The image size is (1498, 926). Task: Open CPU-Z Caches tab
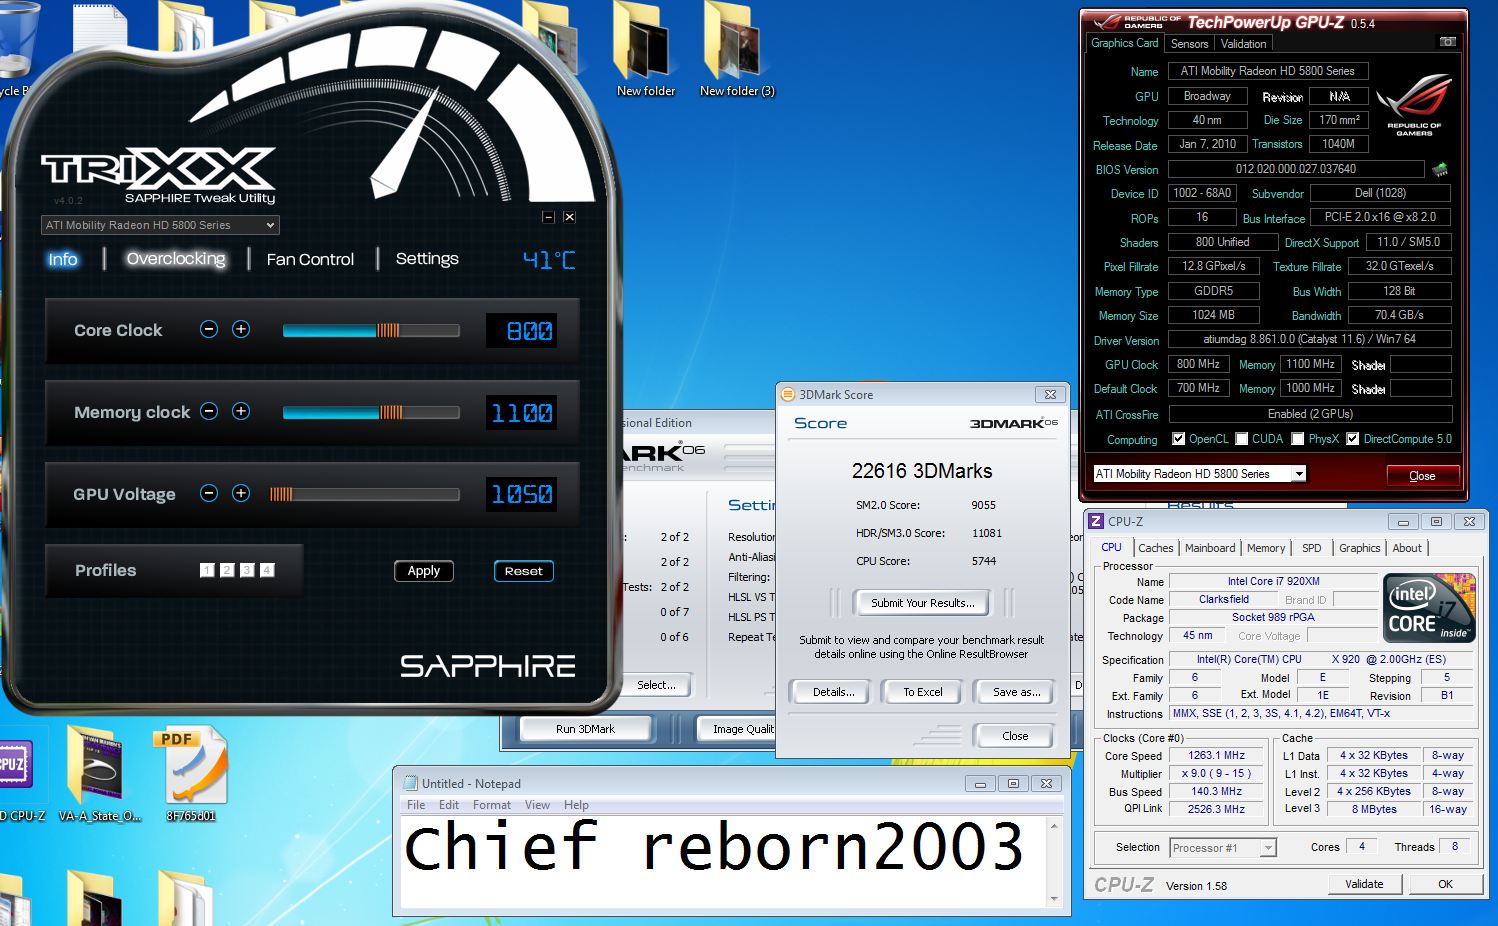(x=1155, y=548)
